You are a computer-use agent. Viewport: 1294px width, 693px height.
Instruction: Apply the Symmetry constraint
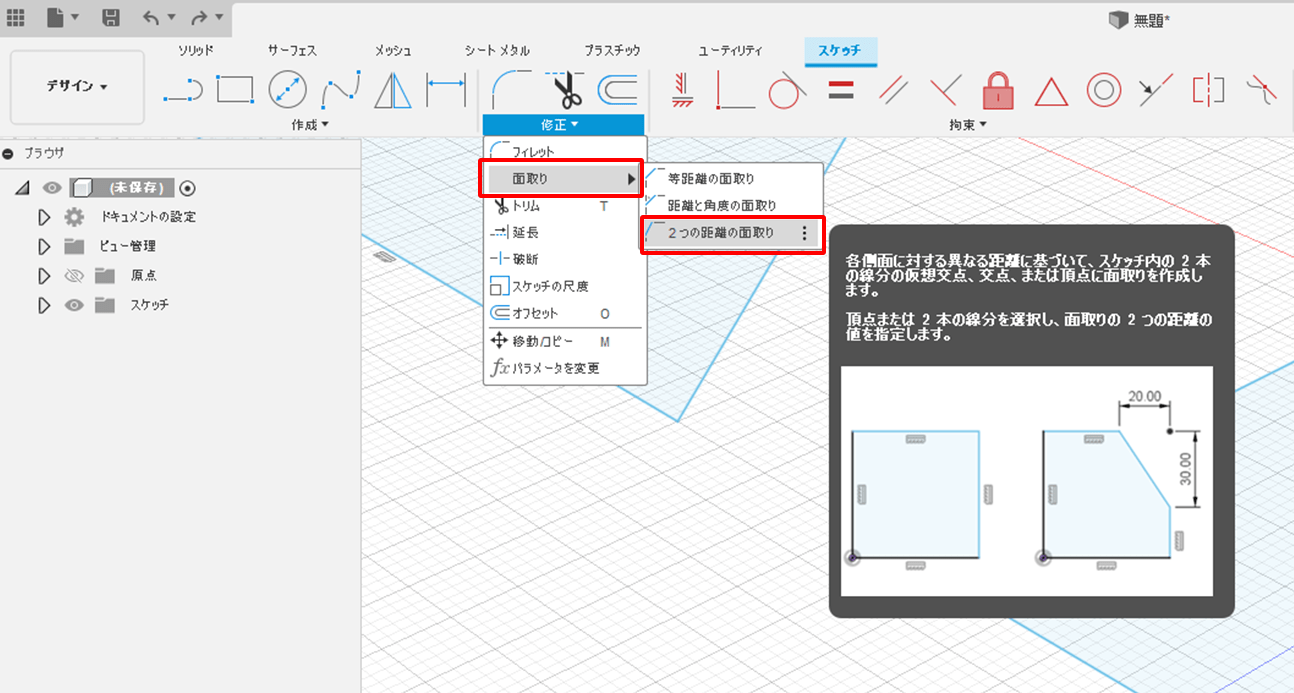point(1208,91)
